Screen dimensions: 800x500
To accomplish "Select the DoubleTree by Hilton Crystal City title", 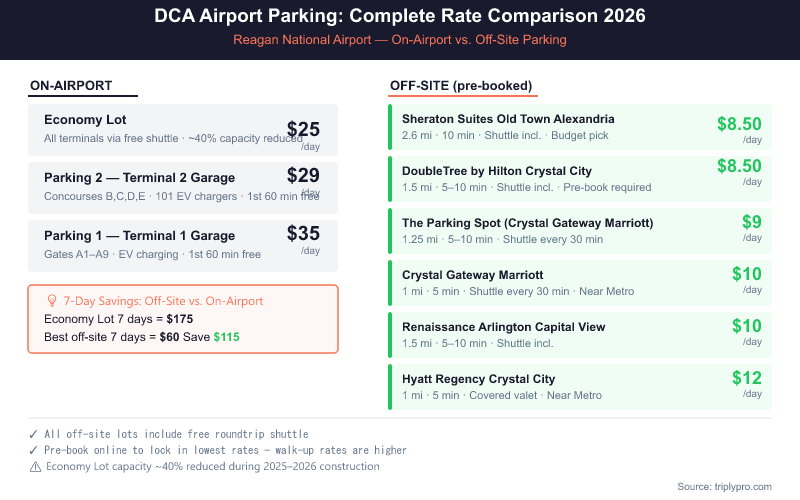I will coord(497,171).
